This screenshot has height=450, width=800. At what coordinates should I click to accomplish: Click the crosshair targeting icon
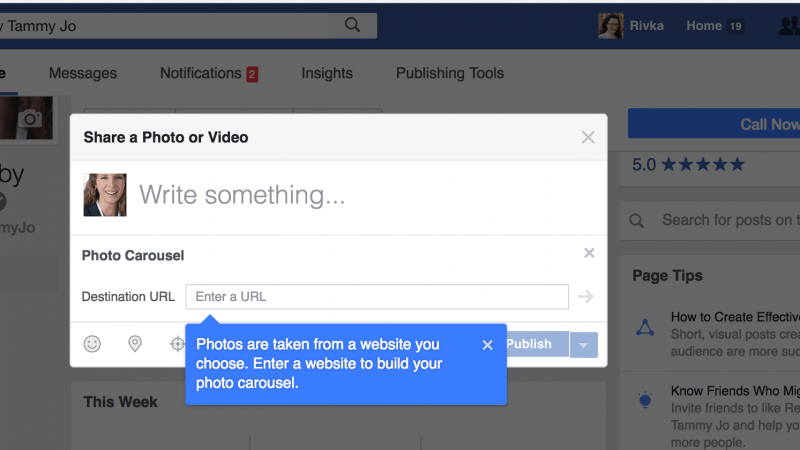(178, 344)
